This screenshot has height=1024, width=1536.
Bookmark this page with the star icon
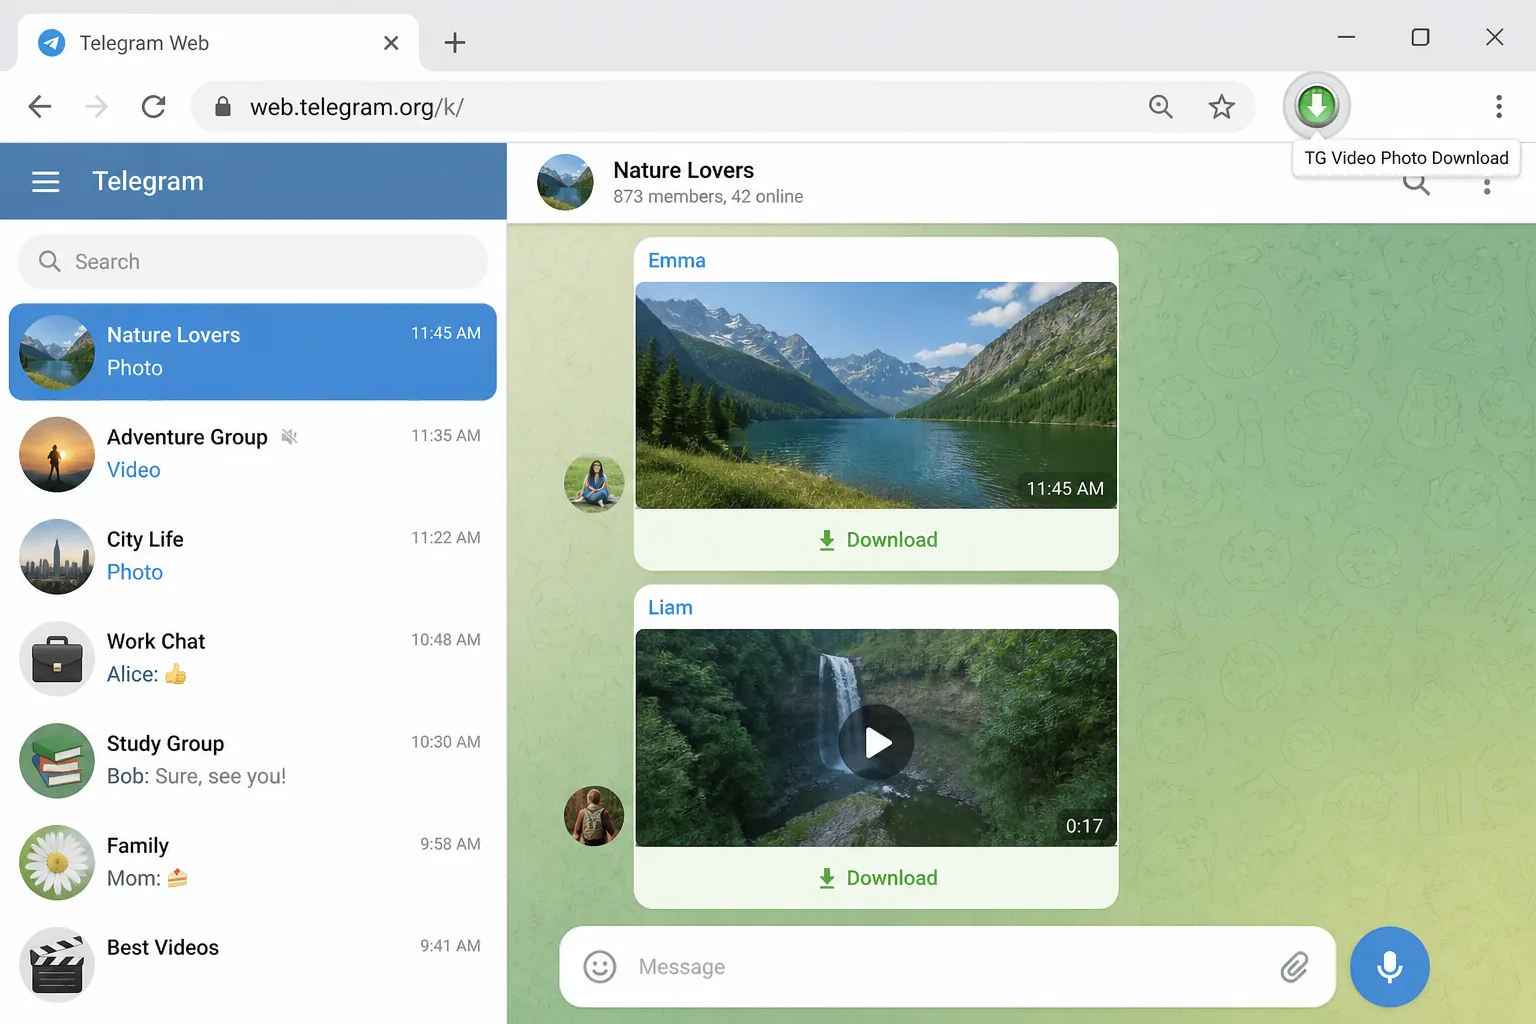click(x=1221, y=106)
